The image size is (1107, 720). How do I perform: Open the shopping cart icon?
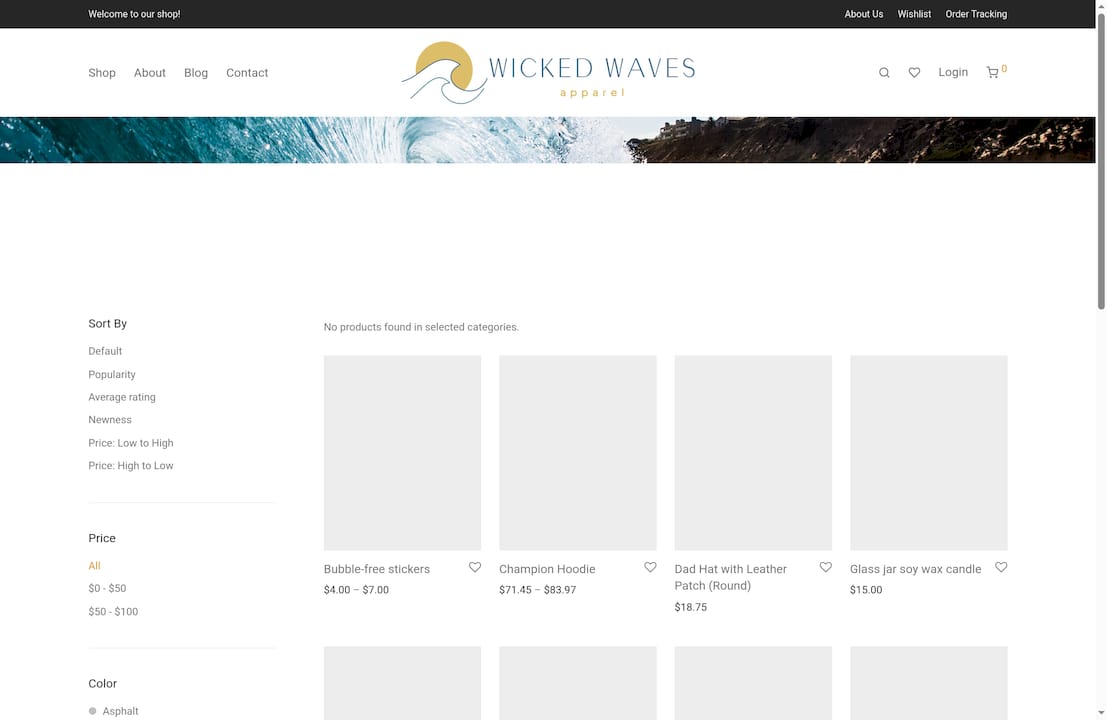pyautogui.click(x=992, y=73)
